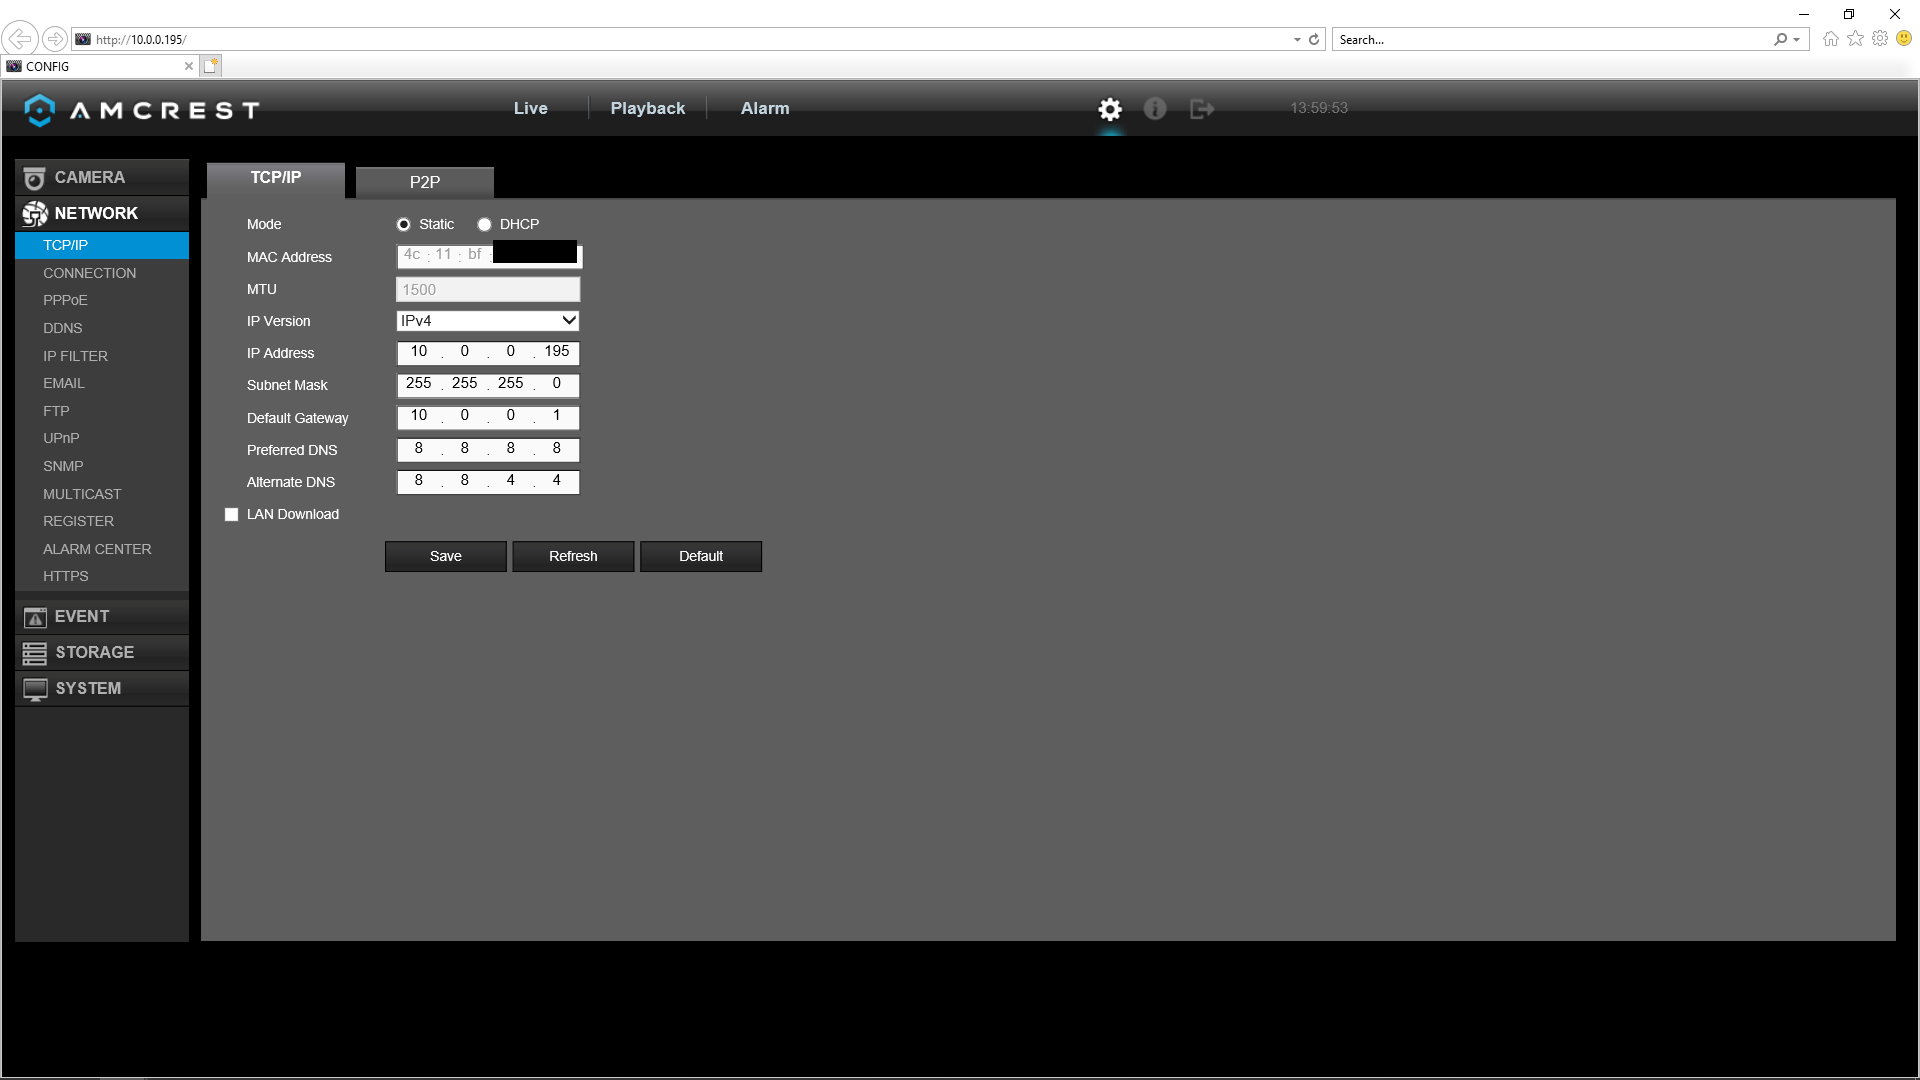Expand the SYSTEM menu section

(102, 689)
